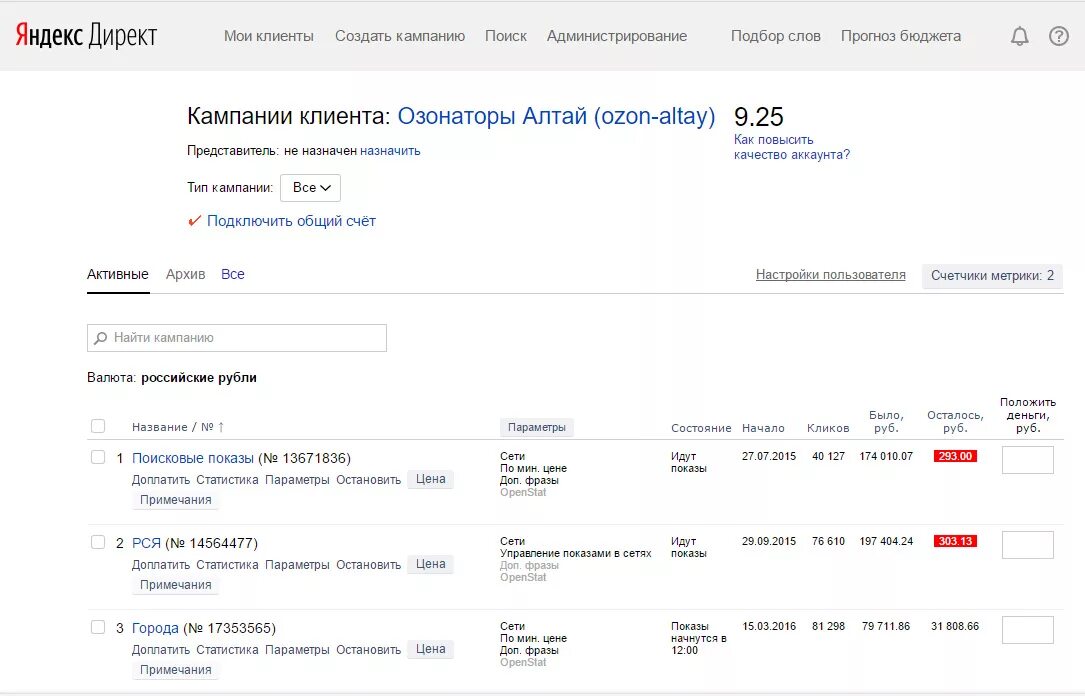Open Администрирование menu item
The image size is (1085, 696).
tap(617, 36)
